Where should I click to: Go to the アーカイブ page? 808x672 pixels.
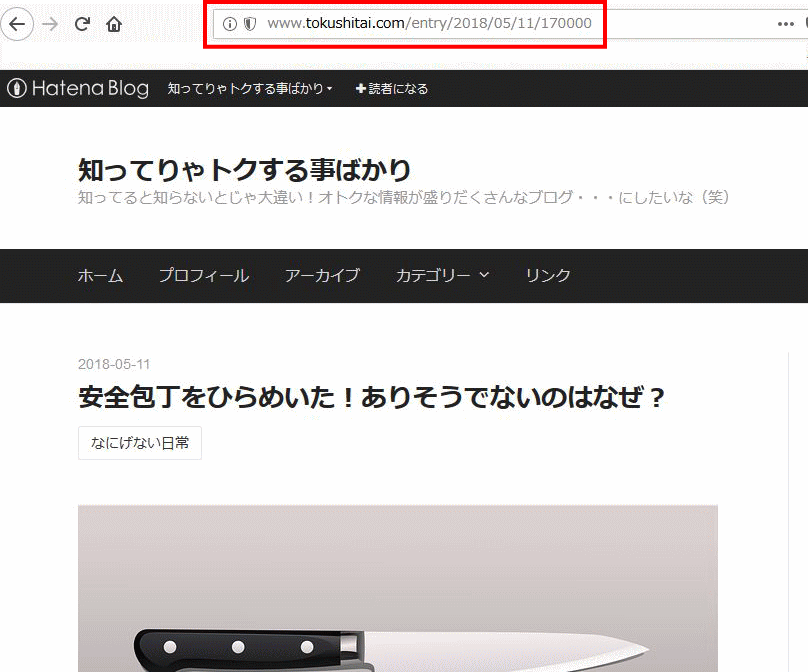322,275
